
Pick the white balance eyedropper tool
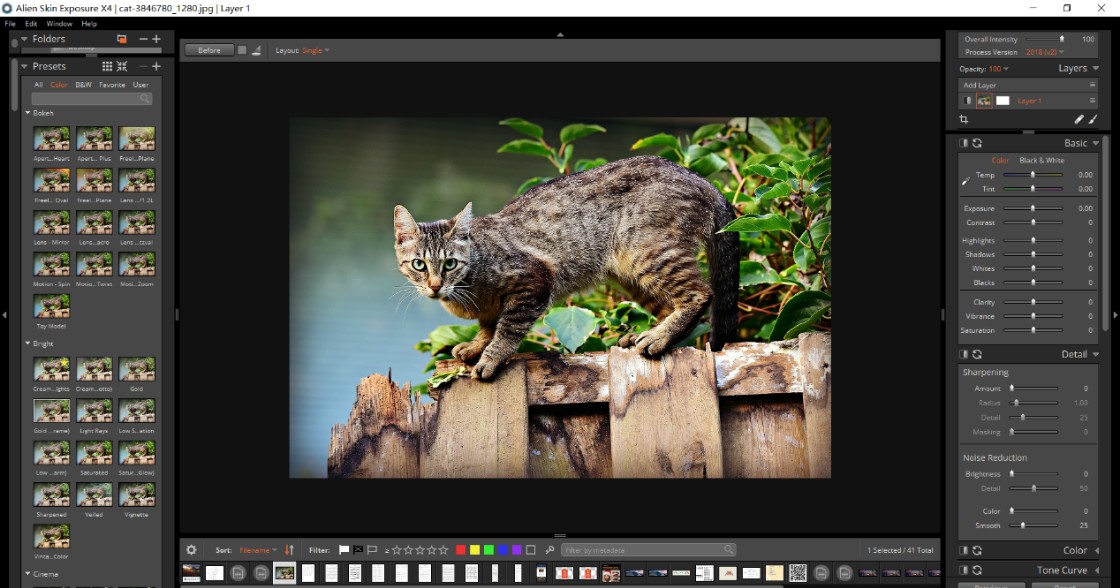pos(966,182)
